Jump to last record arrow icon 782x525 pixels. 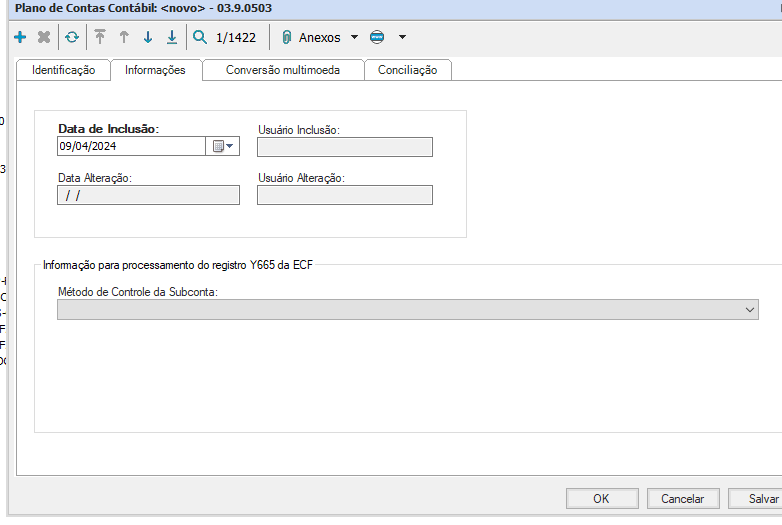pos(172,37)
